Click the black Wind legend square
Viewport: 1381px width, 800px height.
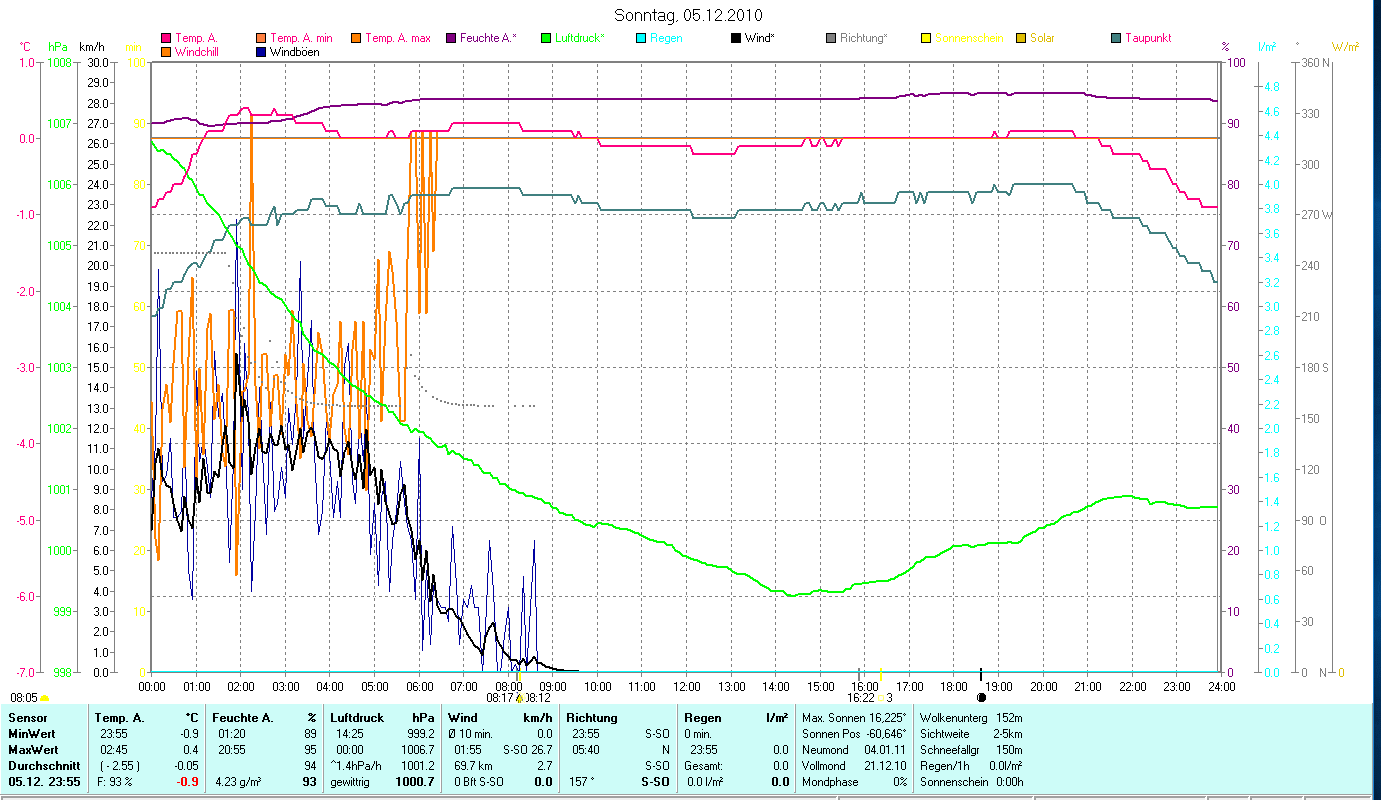click(x=736, y=38)
